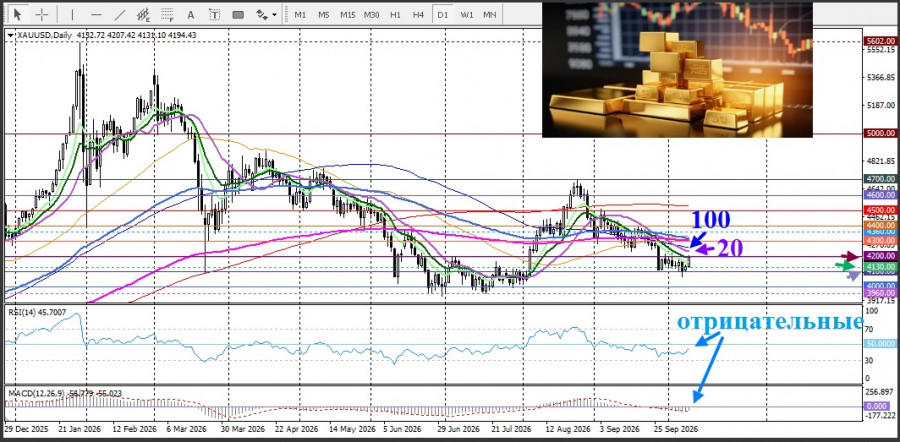Click the 4821.85 price axis value
Image resolution: width=900 pixels, height=442 pixels.
click(882, 161)
